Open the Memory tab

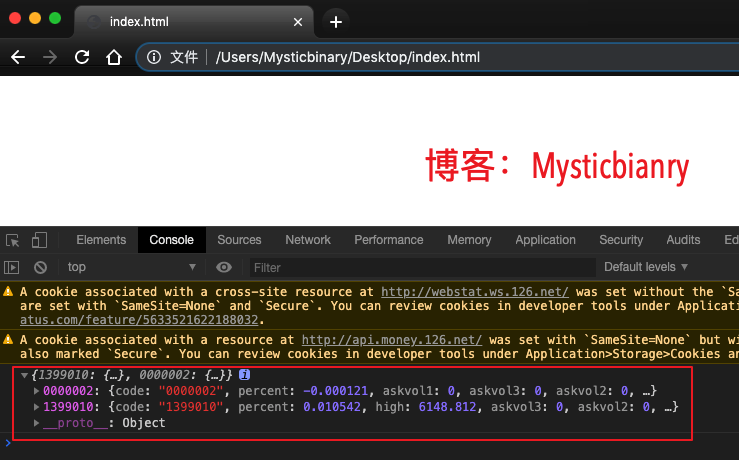pyautogui.click(x=469, y=240)
